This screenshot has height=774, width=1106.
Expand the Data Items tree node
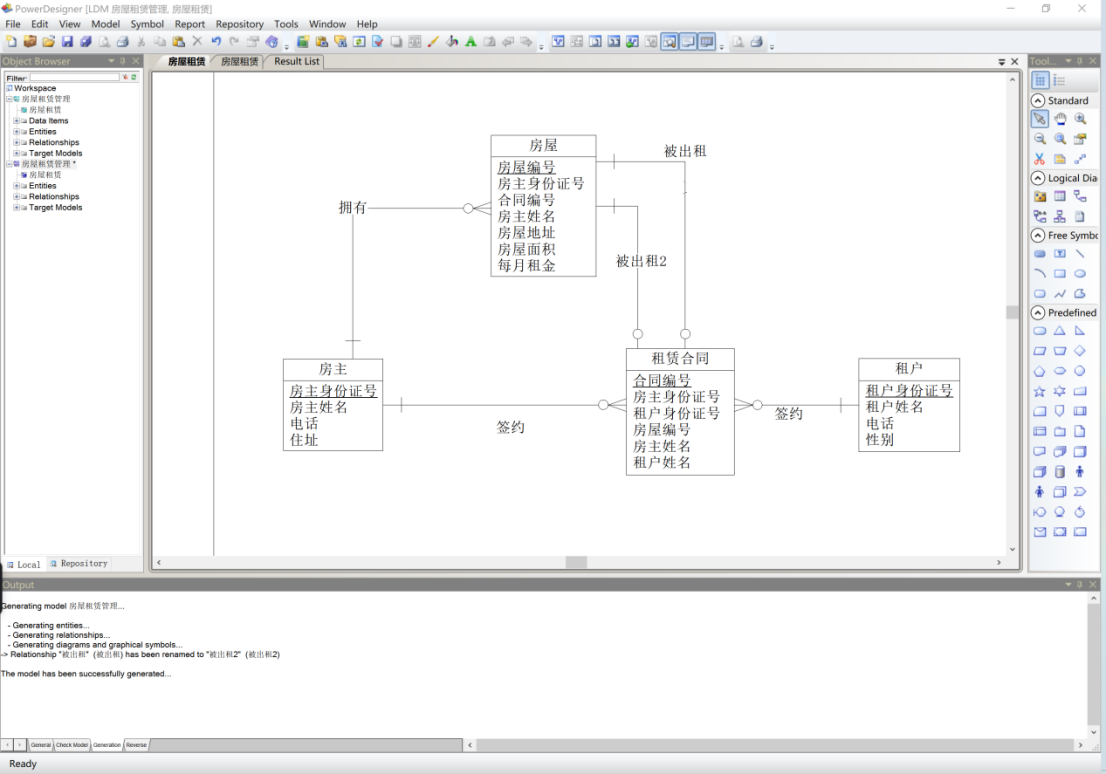(16, 121)
